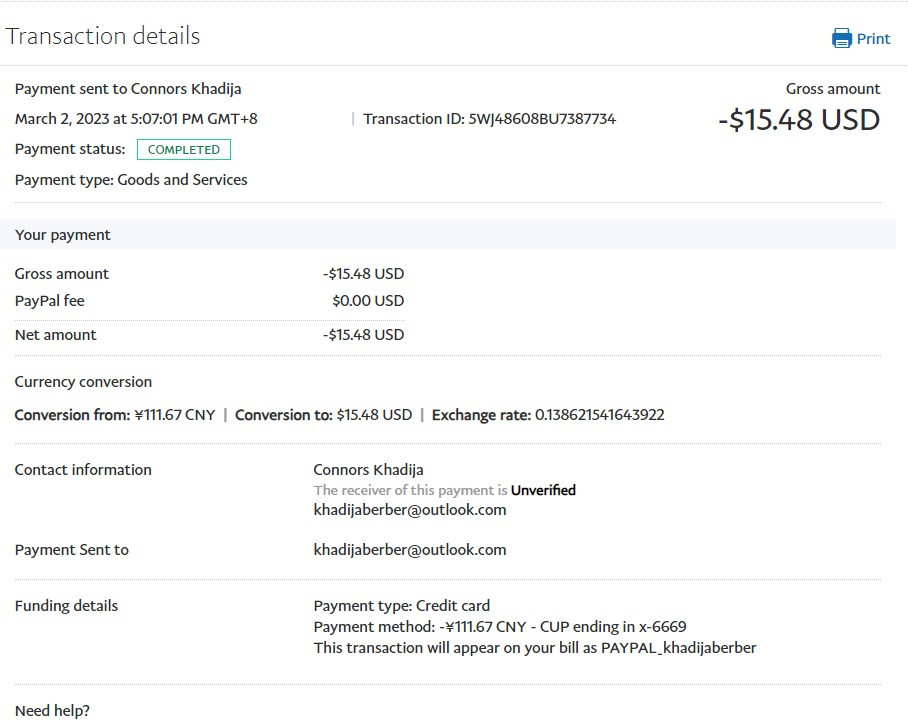Click receiver name Connors Khadija in contact info

pos(368,470)
